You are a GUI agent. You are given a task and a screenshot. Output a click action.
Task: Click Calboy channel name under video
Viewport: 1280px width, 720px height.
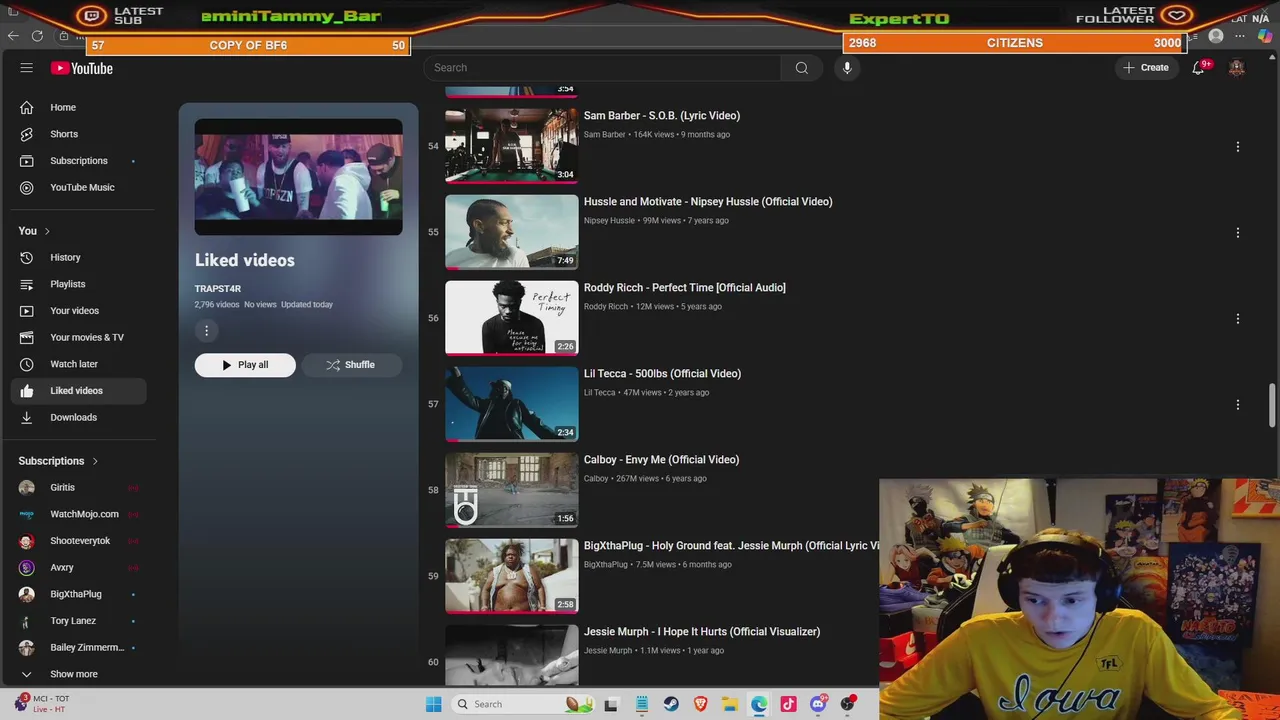596,479
